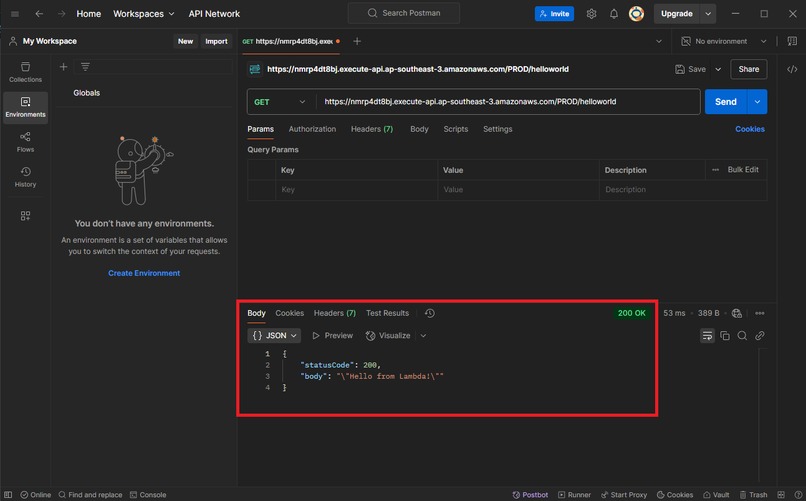
Task: Go back with the left arrow
Action: 39,14
